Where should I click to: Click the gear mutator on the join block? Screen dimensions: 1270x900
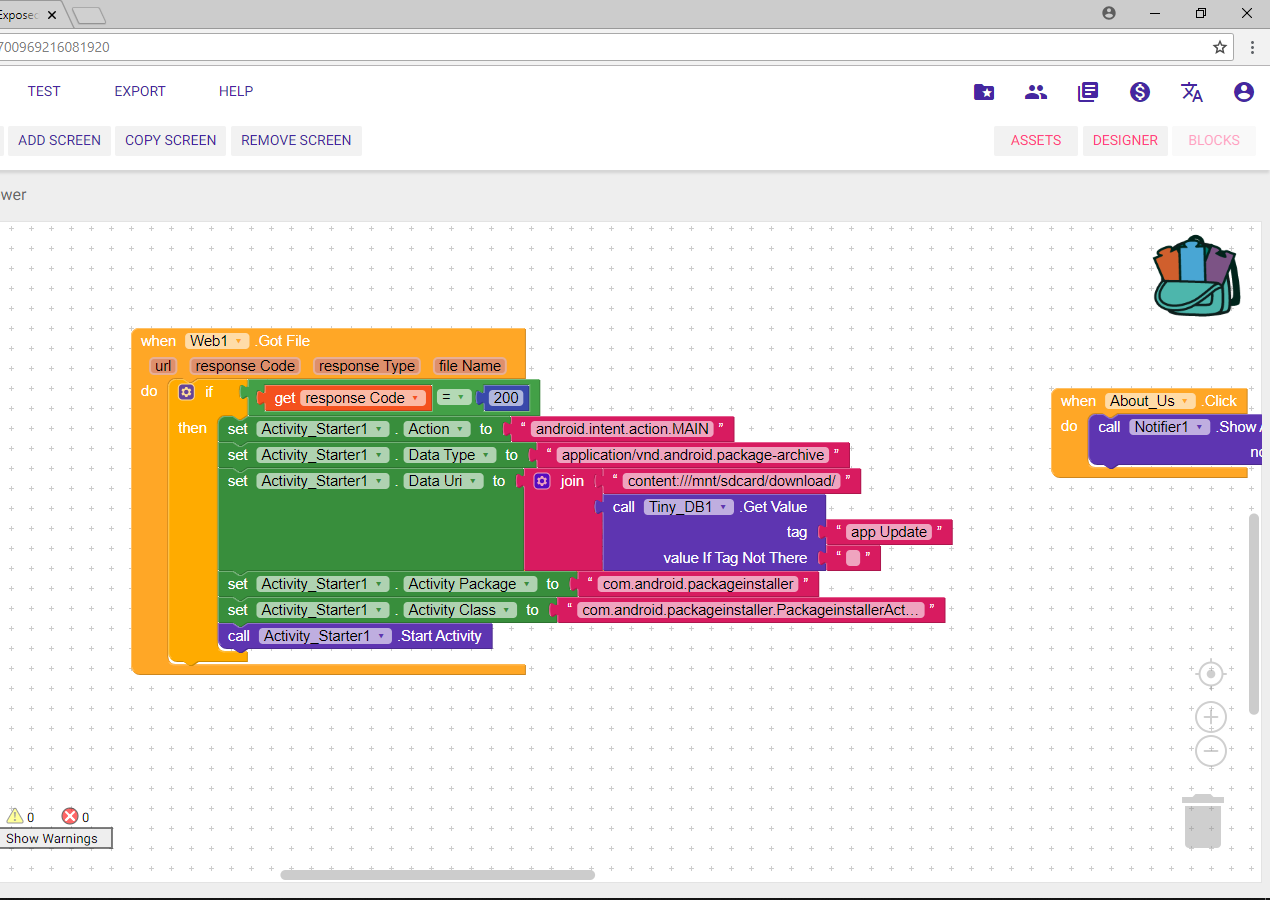tap(542, 481)
